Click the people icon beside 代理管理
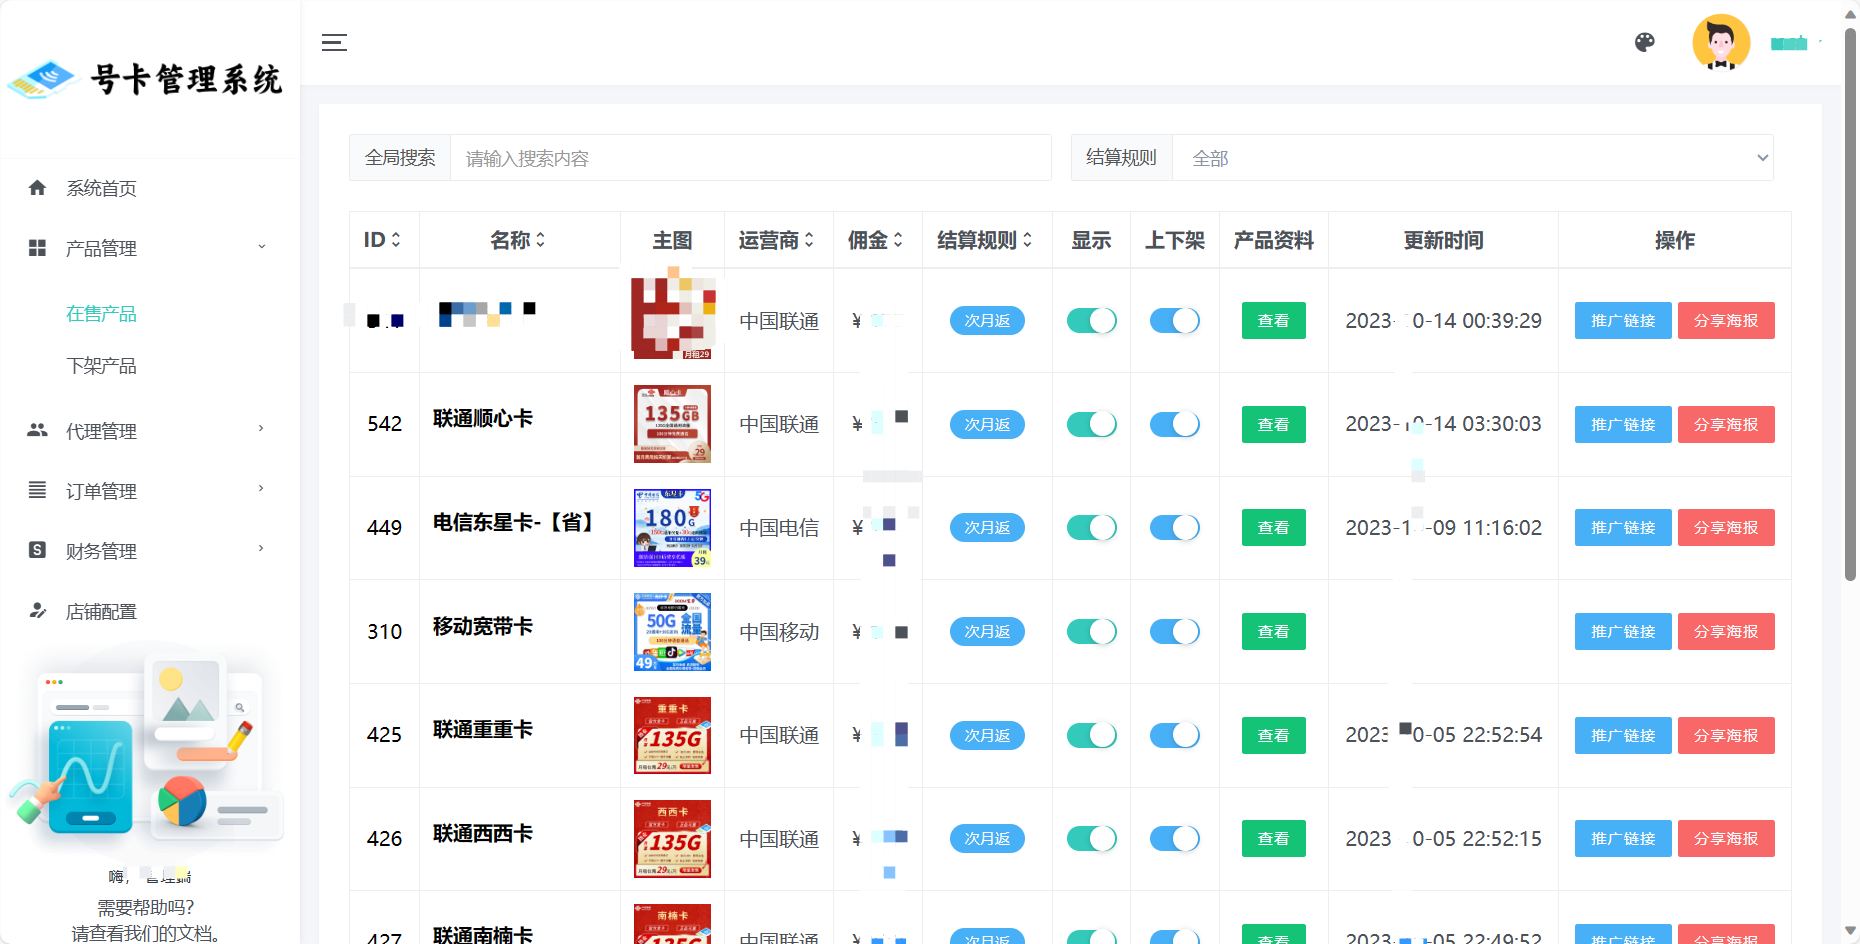Viewport: 1860px width, 944px height. pyautogui.click(x=37, y=430)
